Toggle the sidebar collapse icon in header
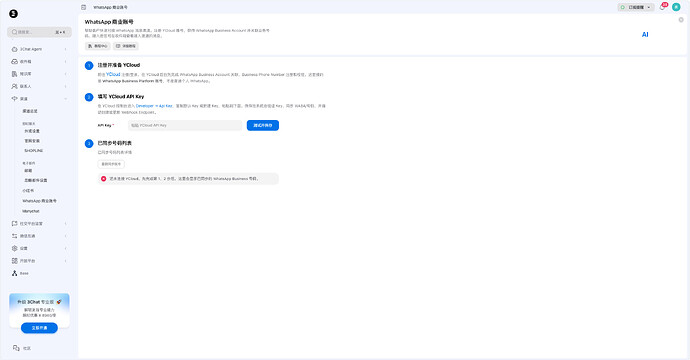The height and width of the screenshot is (360, 690). pyautogui.click(x=84, y=7)
